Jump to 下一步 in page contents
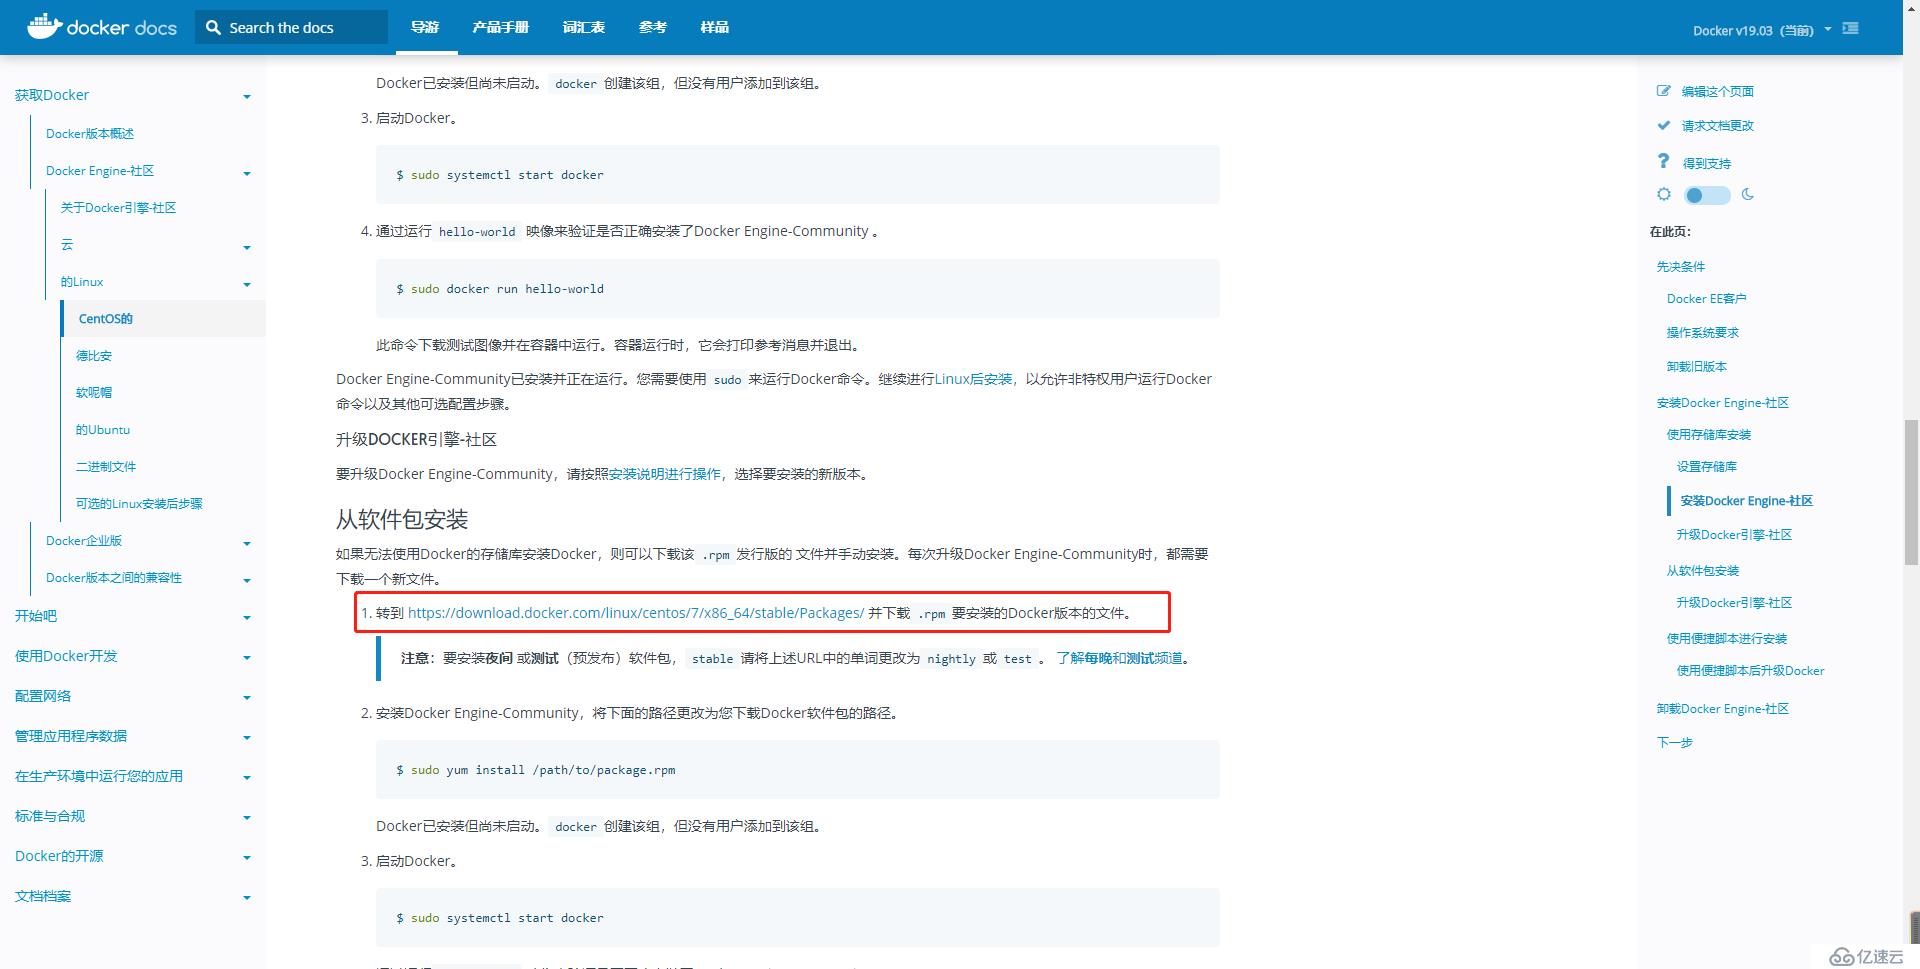 coord(1675,742)
